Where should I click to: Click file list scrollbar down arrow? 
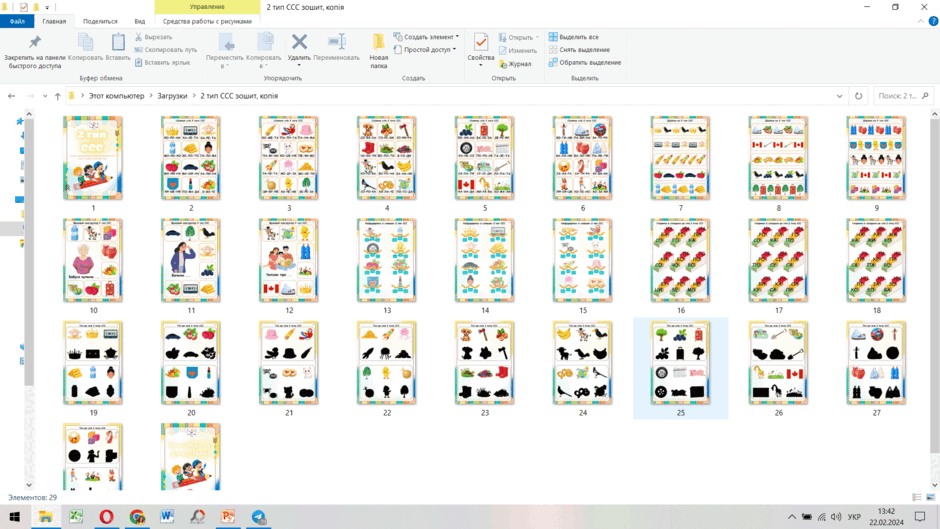click(x=934, y=485)
